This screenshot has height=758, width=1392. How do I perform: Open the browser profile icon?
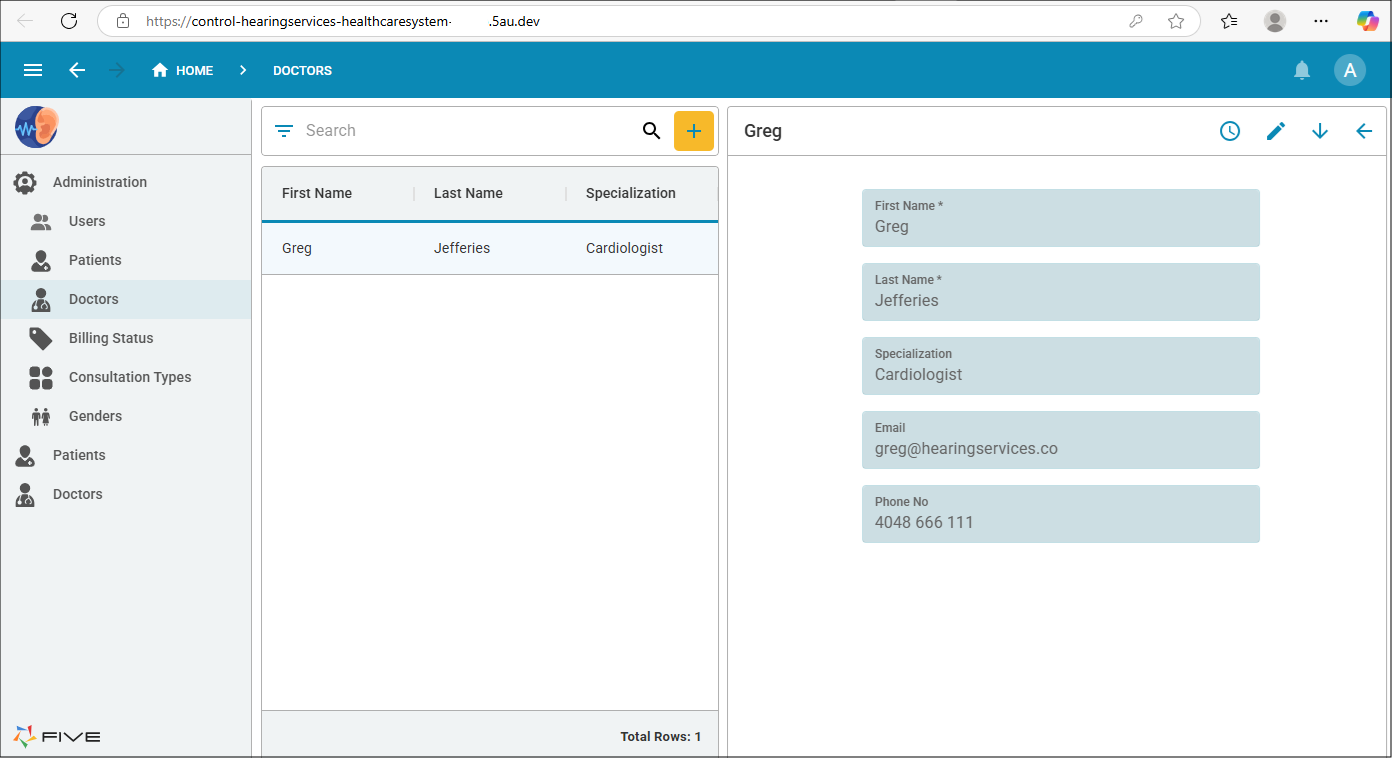pyautogui.click(x=1275, y=21)
